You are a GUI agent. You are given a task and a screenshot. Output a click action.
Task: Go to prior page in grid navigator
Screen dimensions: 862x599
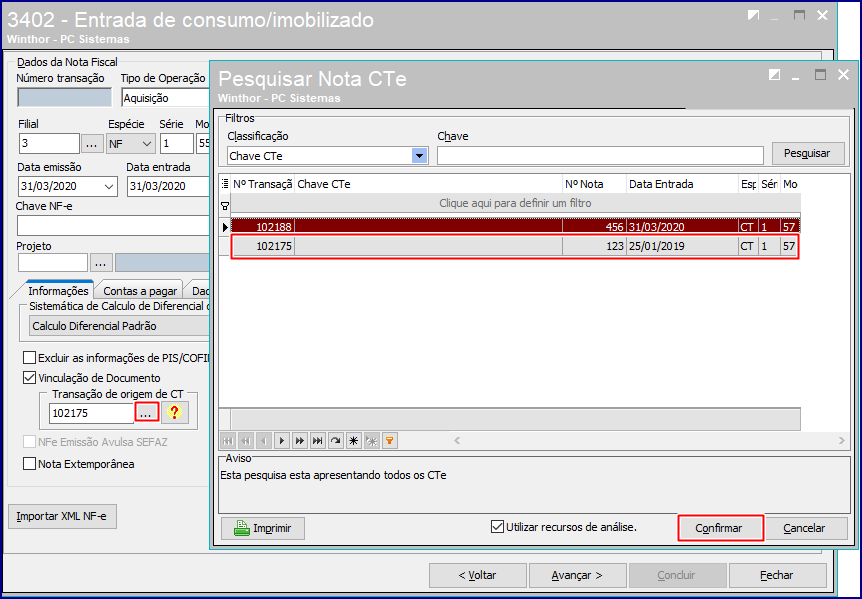pyautogui.click(x=246, y=441)
